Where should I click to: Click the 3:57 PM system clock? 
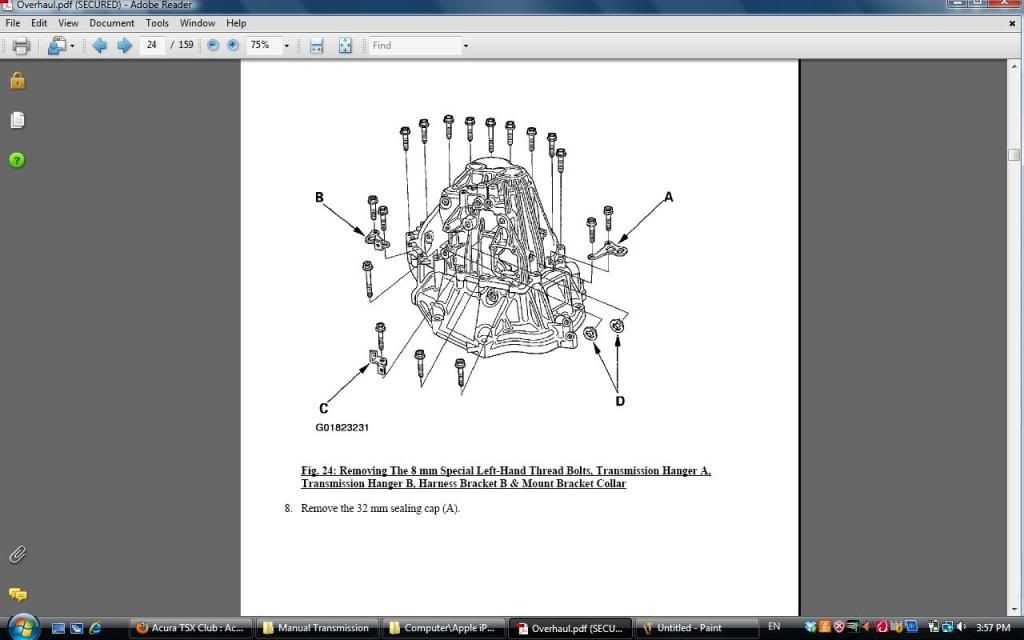point(993,628)
